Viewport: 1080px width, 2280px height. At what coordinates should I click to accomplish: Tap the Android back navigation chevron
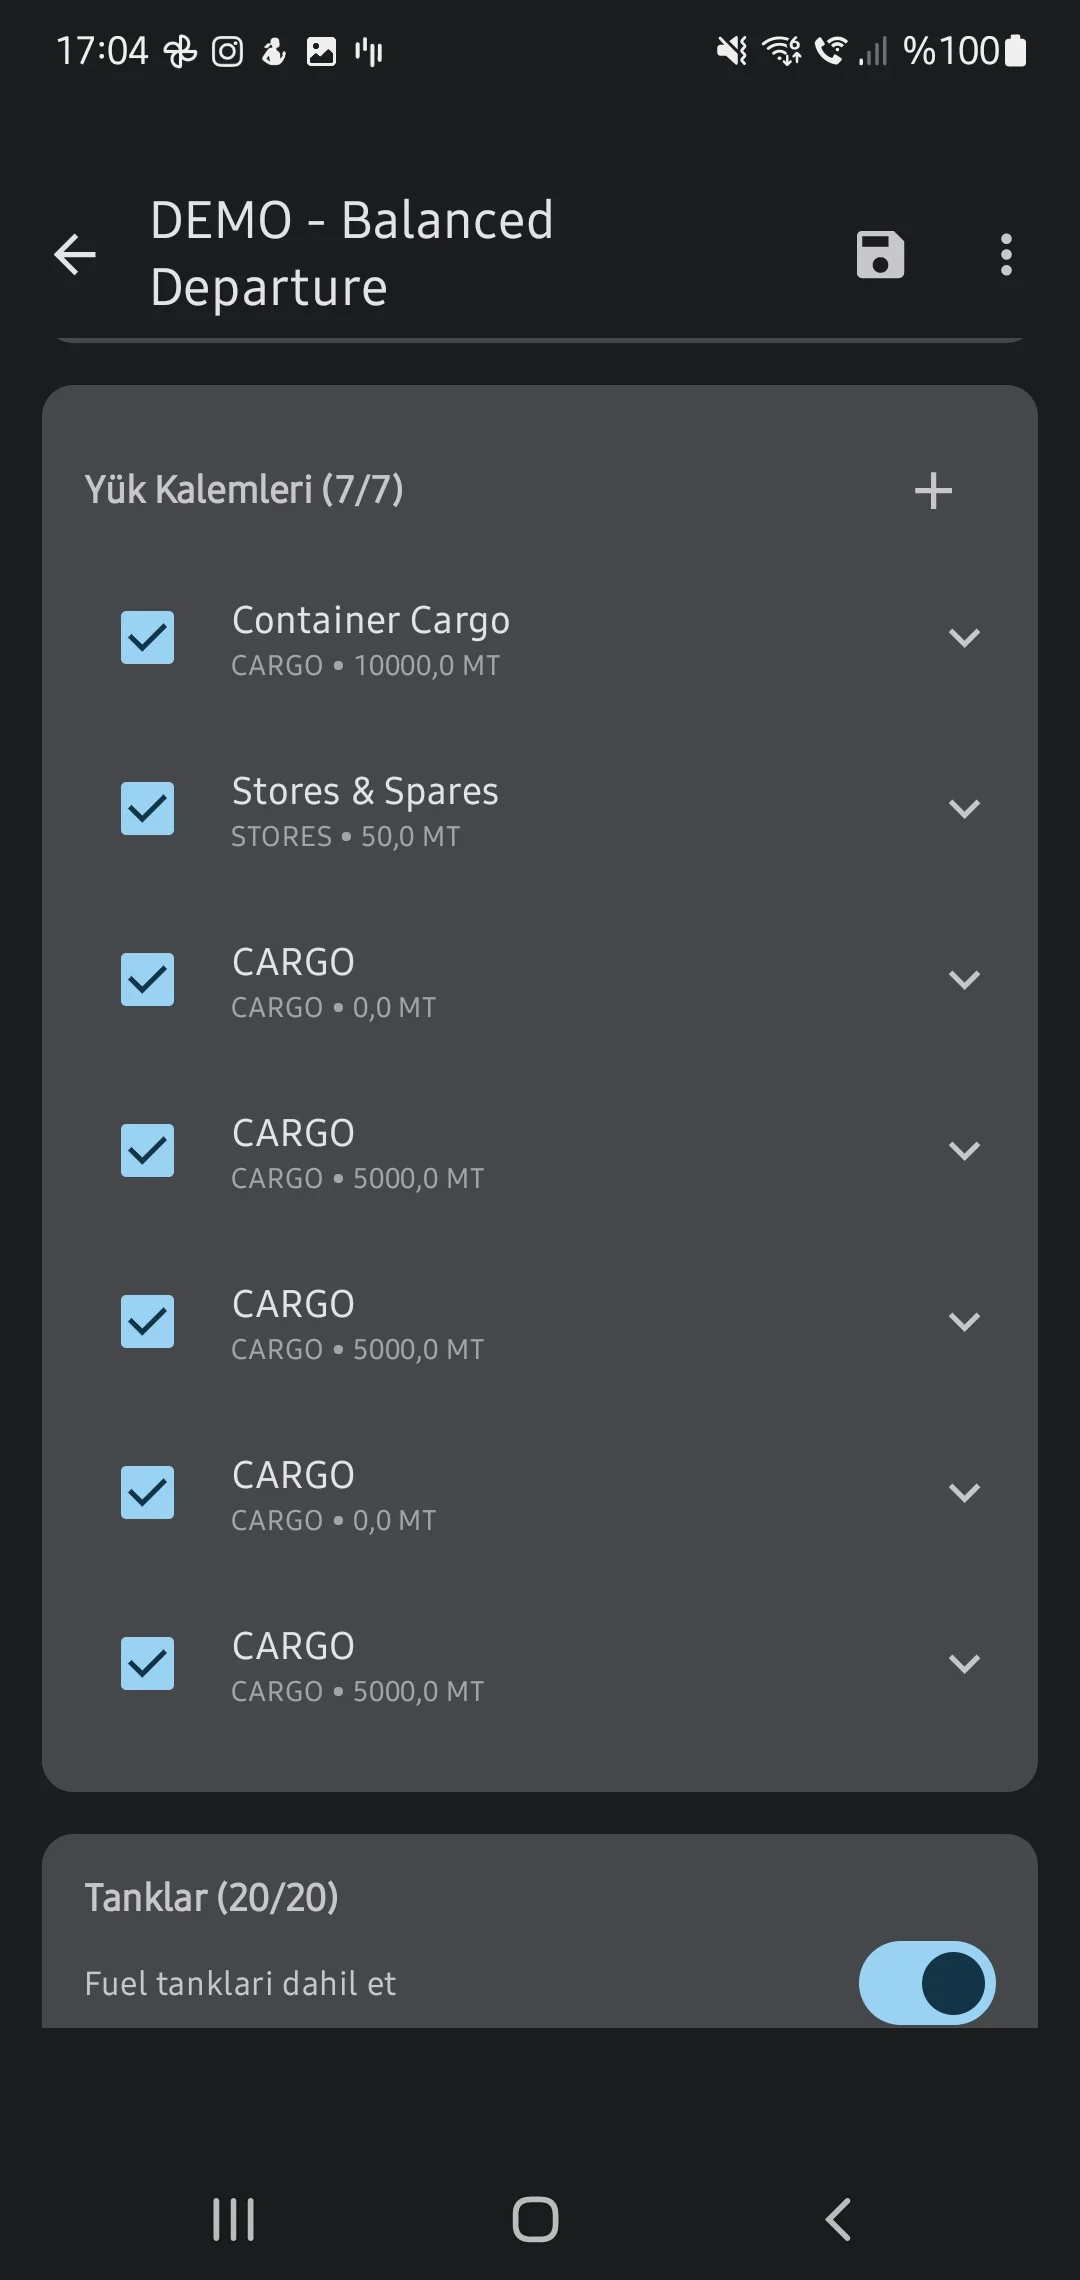click(838, 2219)
